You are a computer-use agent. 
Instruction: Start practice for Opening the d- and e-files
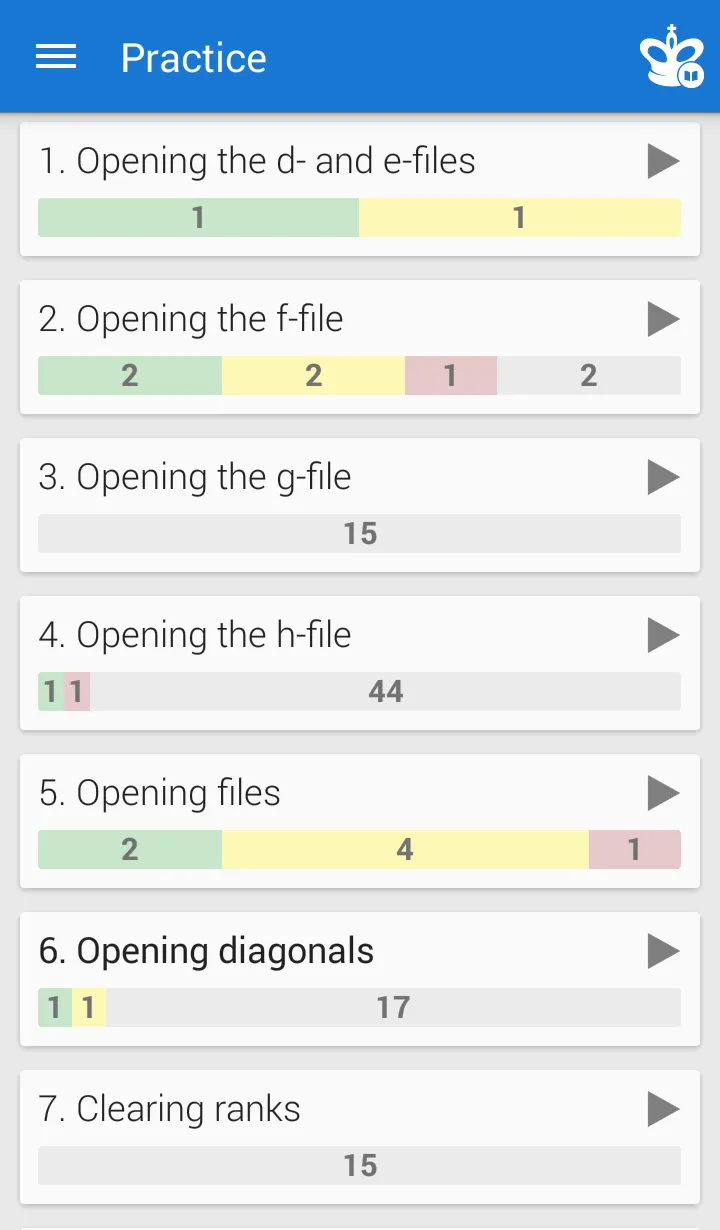point(663,161)
